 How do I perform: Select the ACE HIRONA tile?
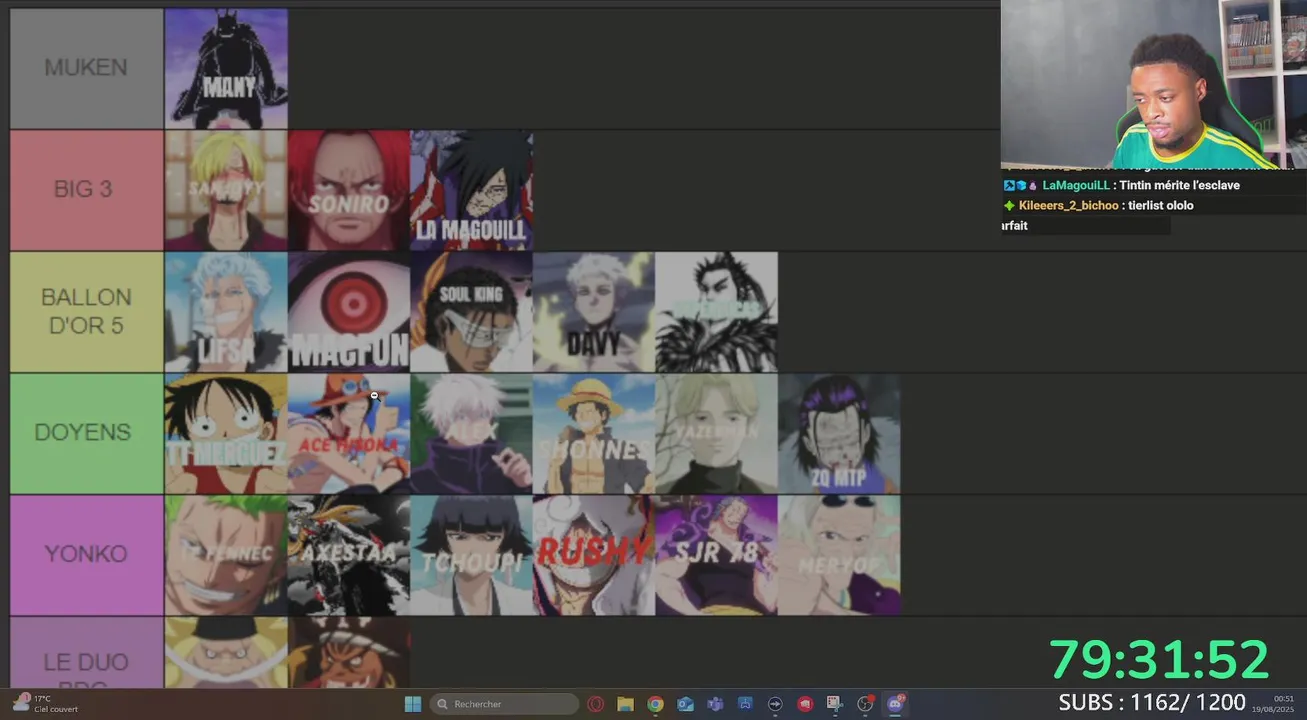pyautogui.click(x=349, y=434)
